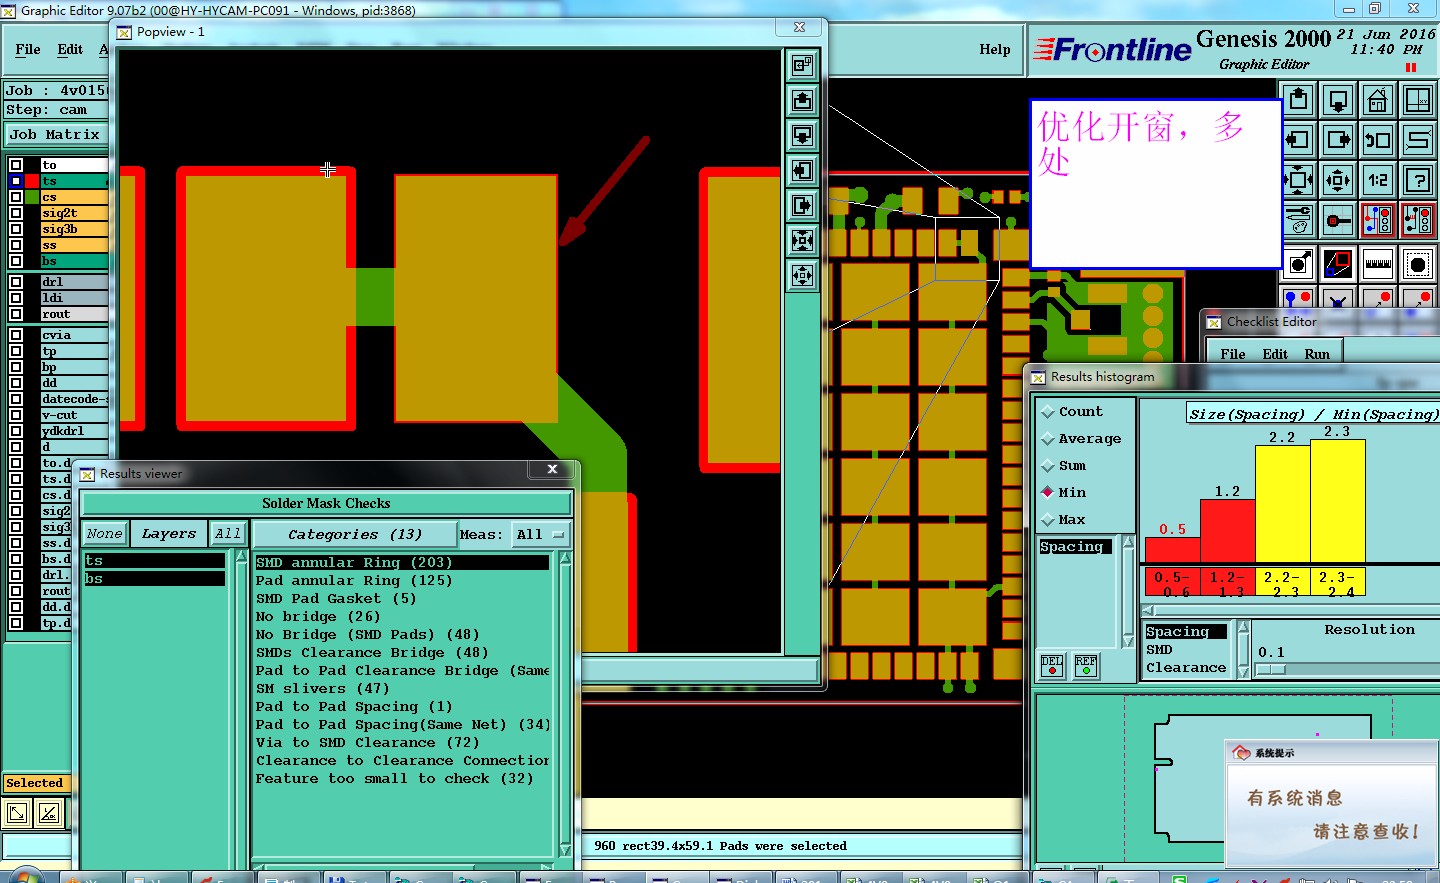1440x883 pixels.
Task: Click the black net traffic light icon
Action: [x=1418, y=220]
